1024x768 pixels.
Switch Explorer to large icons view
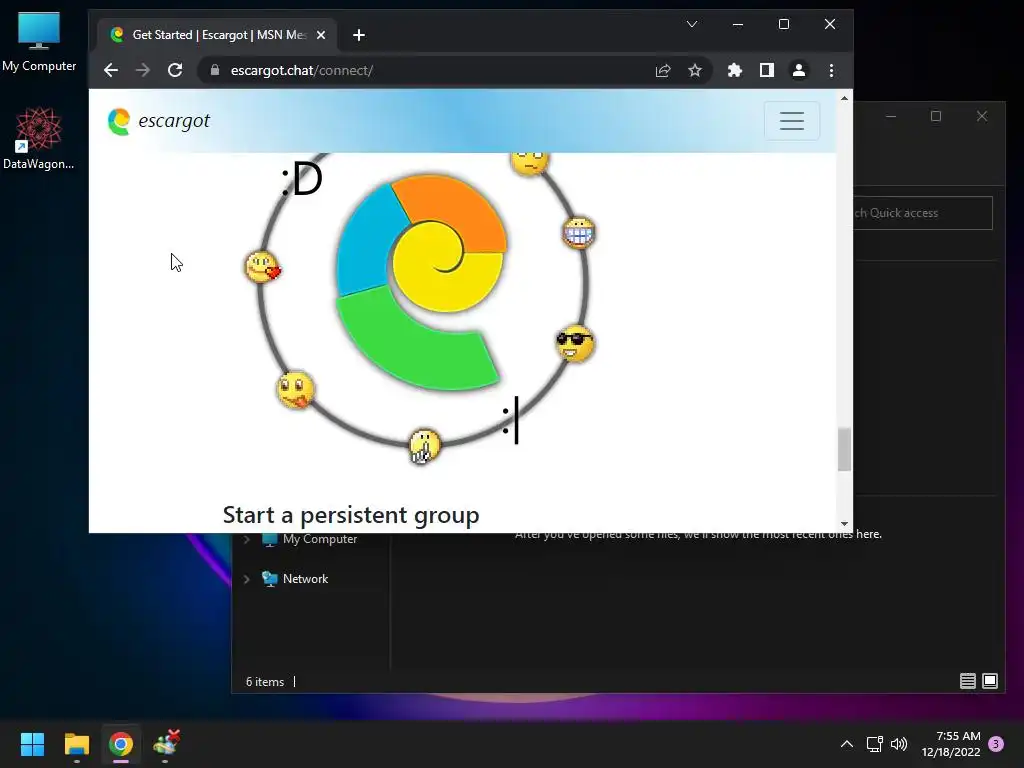[x=990, y=681]
